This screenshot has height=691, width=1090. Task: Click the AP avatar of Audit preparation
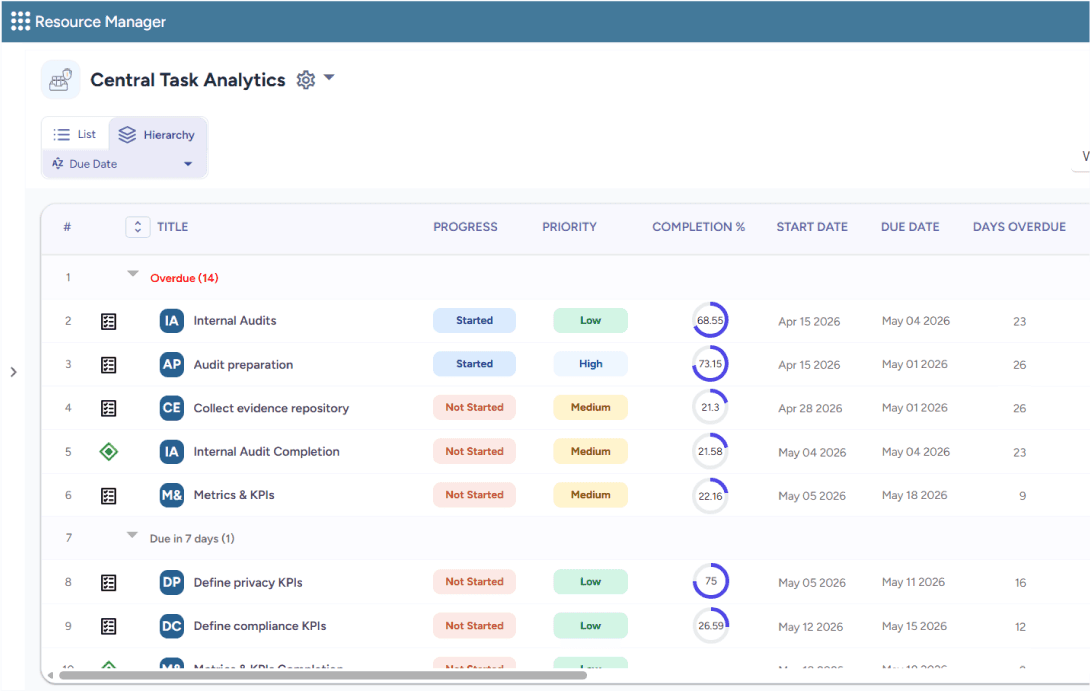tap(172, 364)
